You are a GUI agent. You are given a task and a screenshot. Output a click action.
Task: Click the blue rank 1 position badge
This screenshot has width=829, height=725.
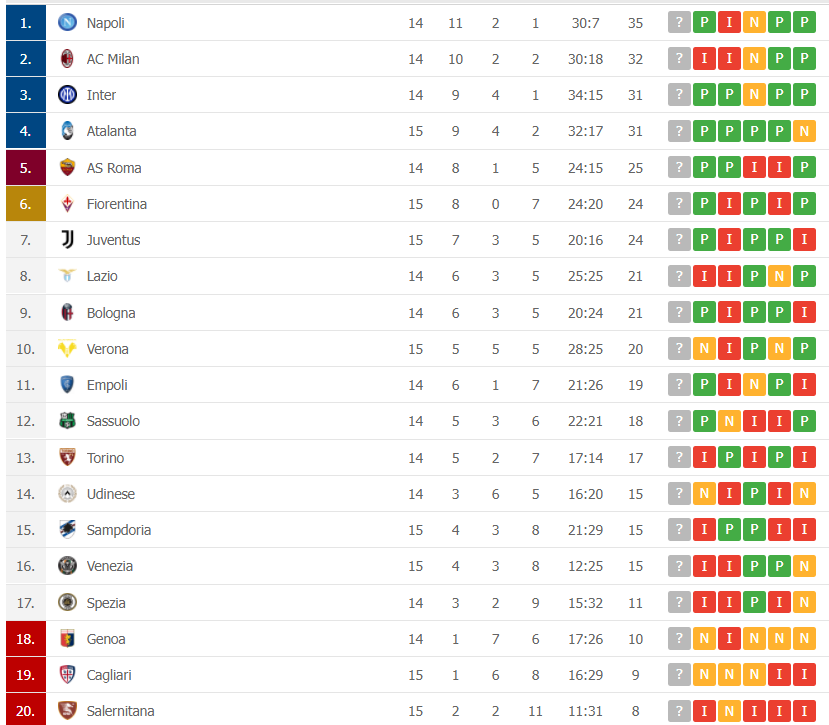point(26,22)
